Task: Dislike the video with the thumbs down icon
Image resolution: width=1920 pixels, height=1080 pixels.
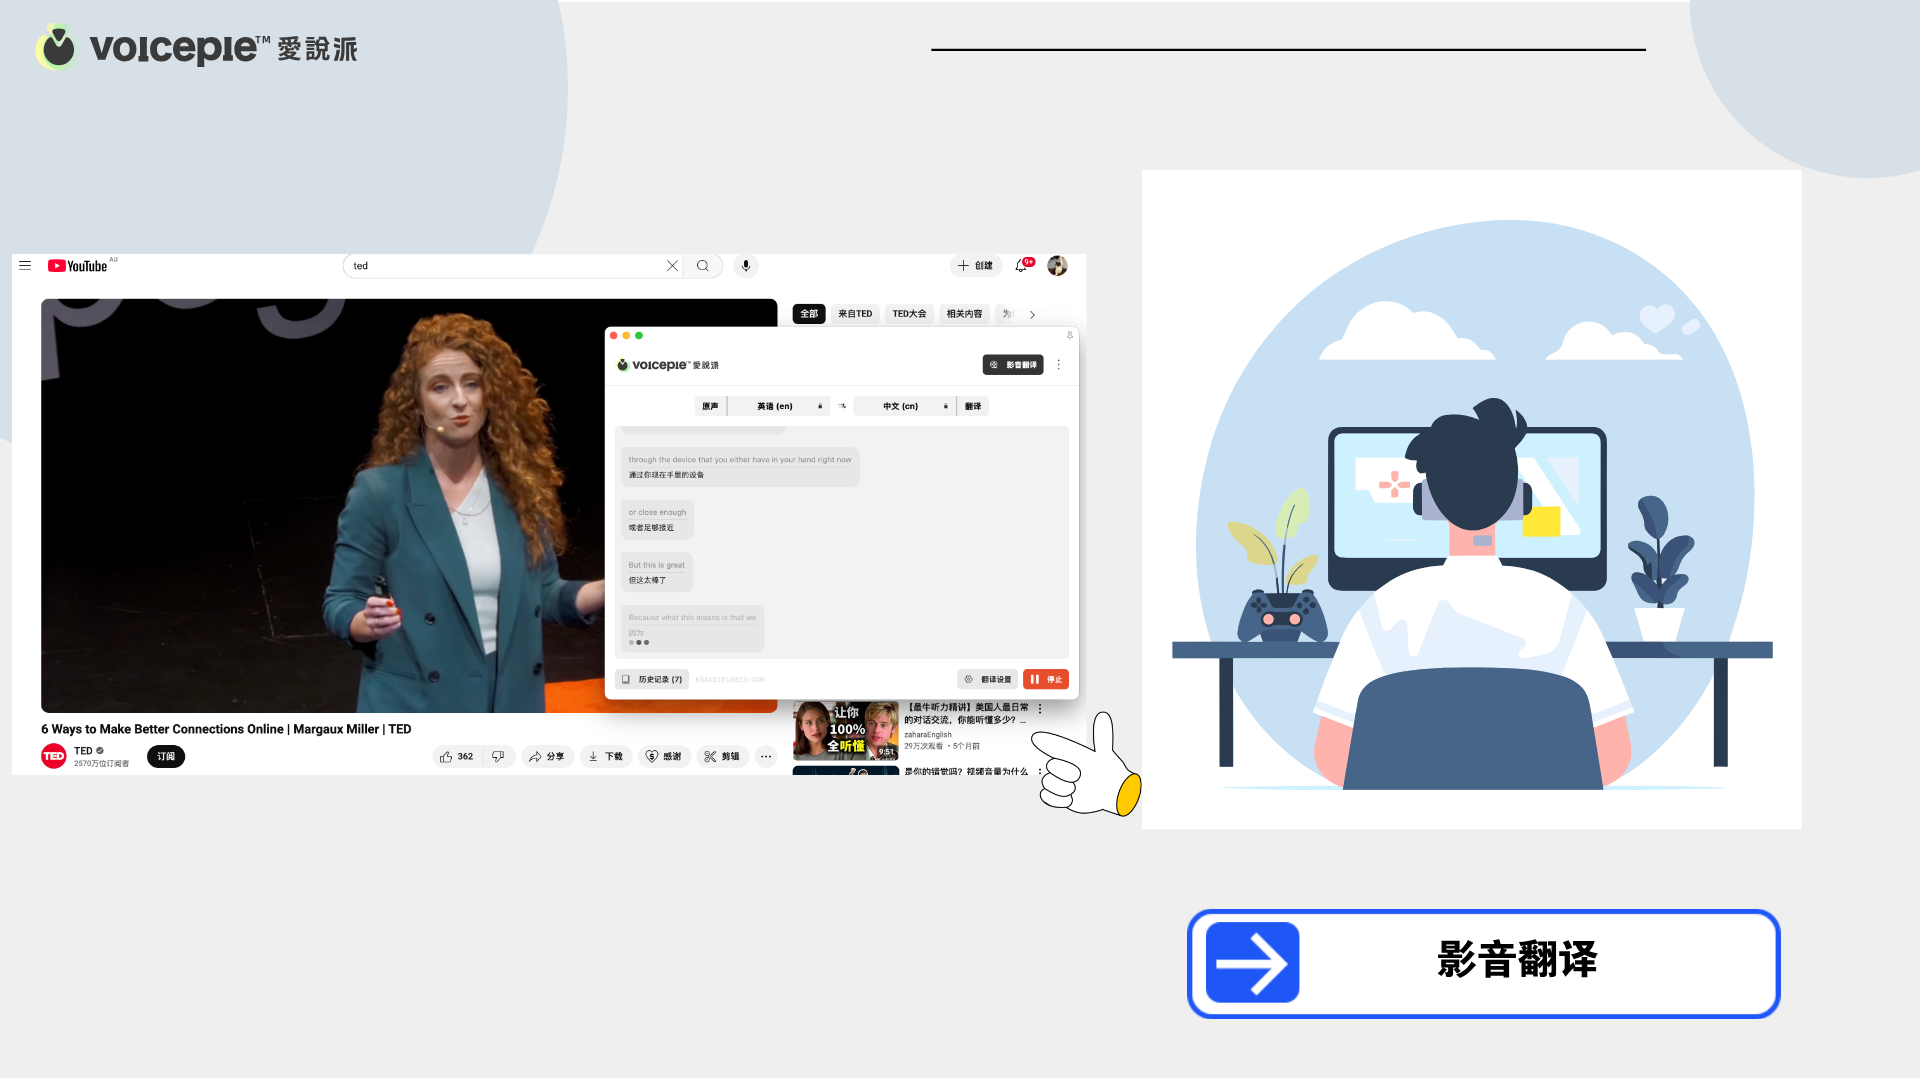Action: coord(498,757)
